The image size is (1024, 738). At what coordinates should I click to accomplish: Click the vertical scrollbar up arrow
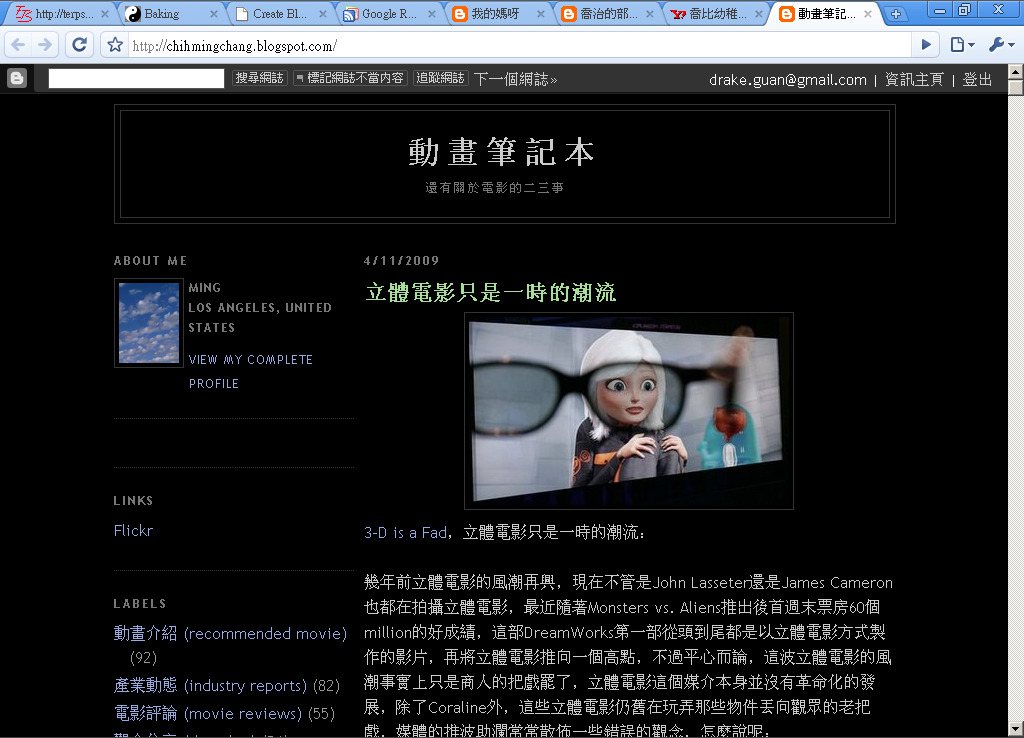[x=1016, y=71]
